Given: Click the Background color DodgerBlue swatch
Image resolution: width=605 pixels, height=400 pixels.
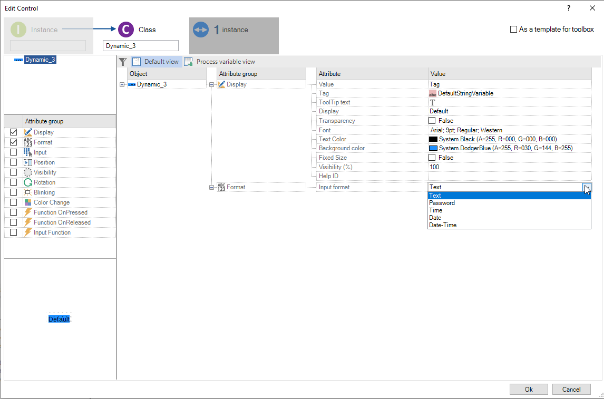Looking at the screenshot, I should pos(433,148).
